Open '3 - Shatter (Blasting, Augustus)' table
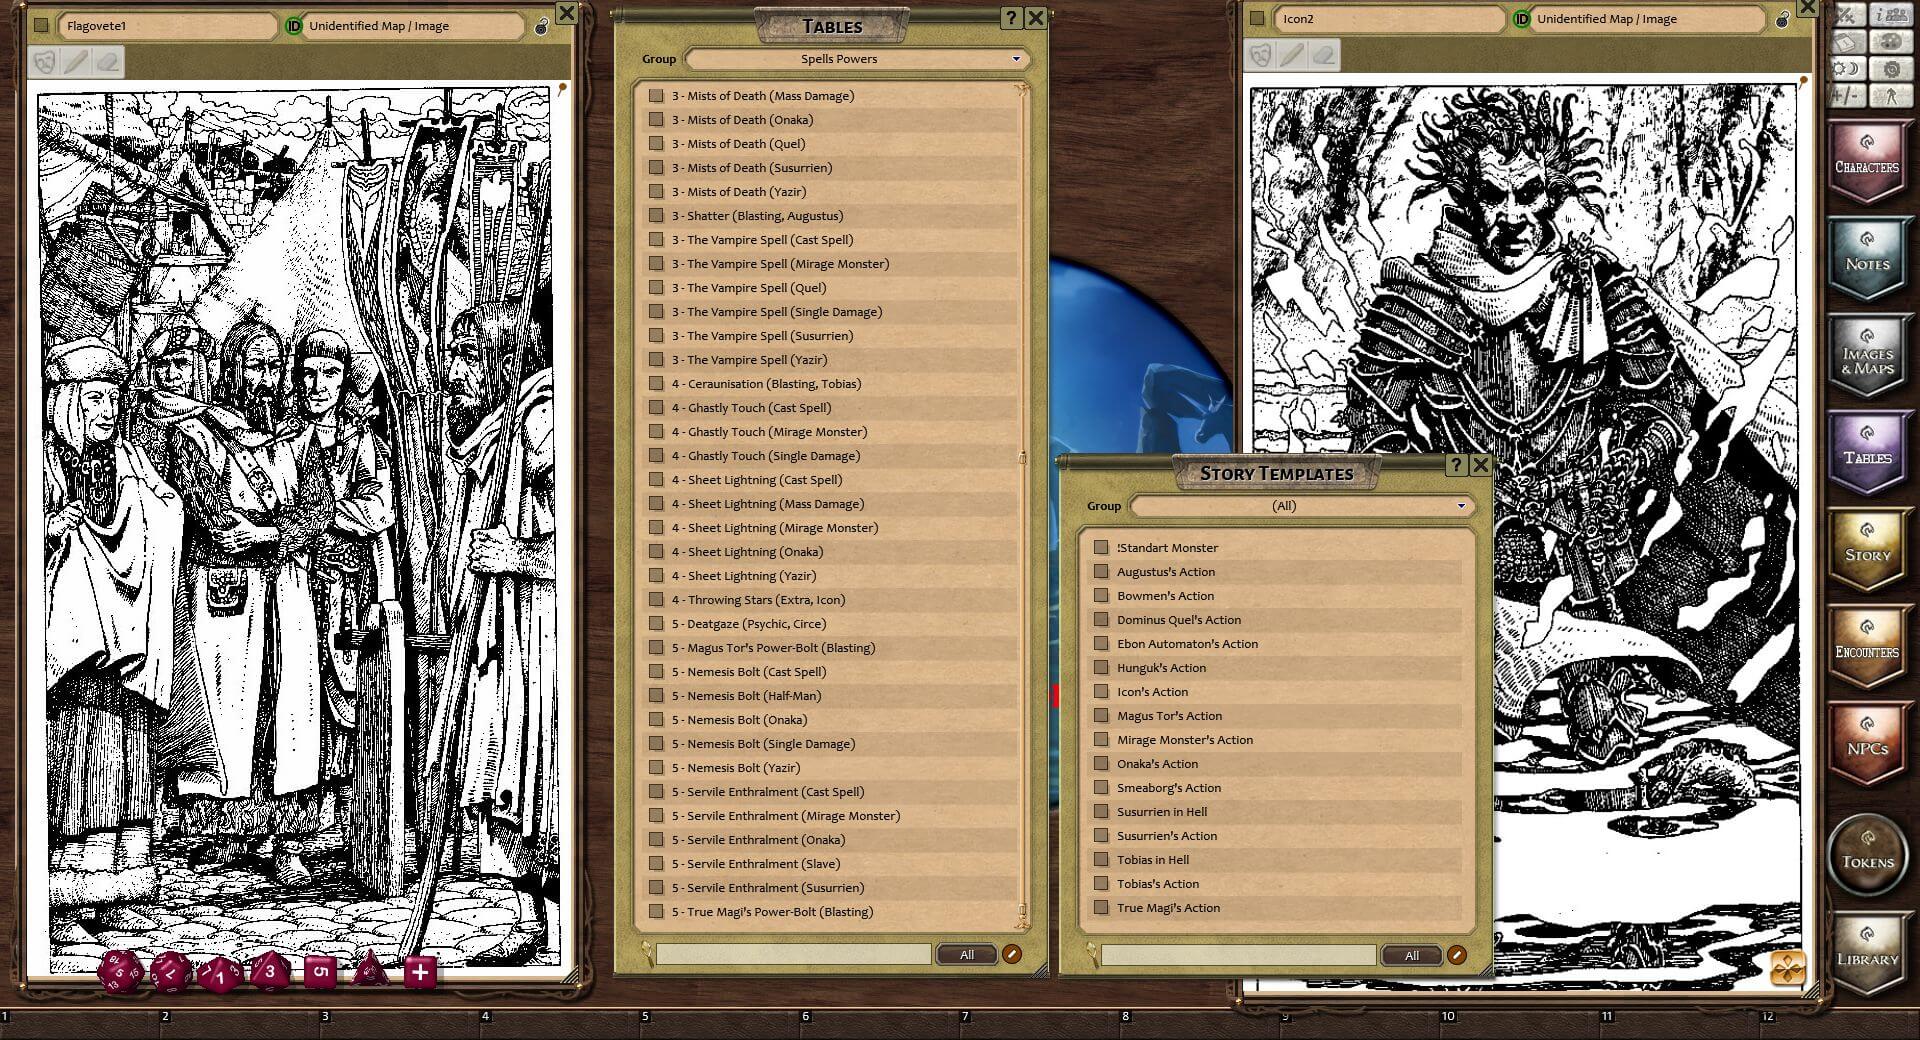Viewport: 1920px width, 1040px height. [x=757, y=216]
